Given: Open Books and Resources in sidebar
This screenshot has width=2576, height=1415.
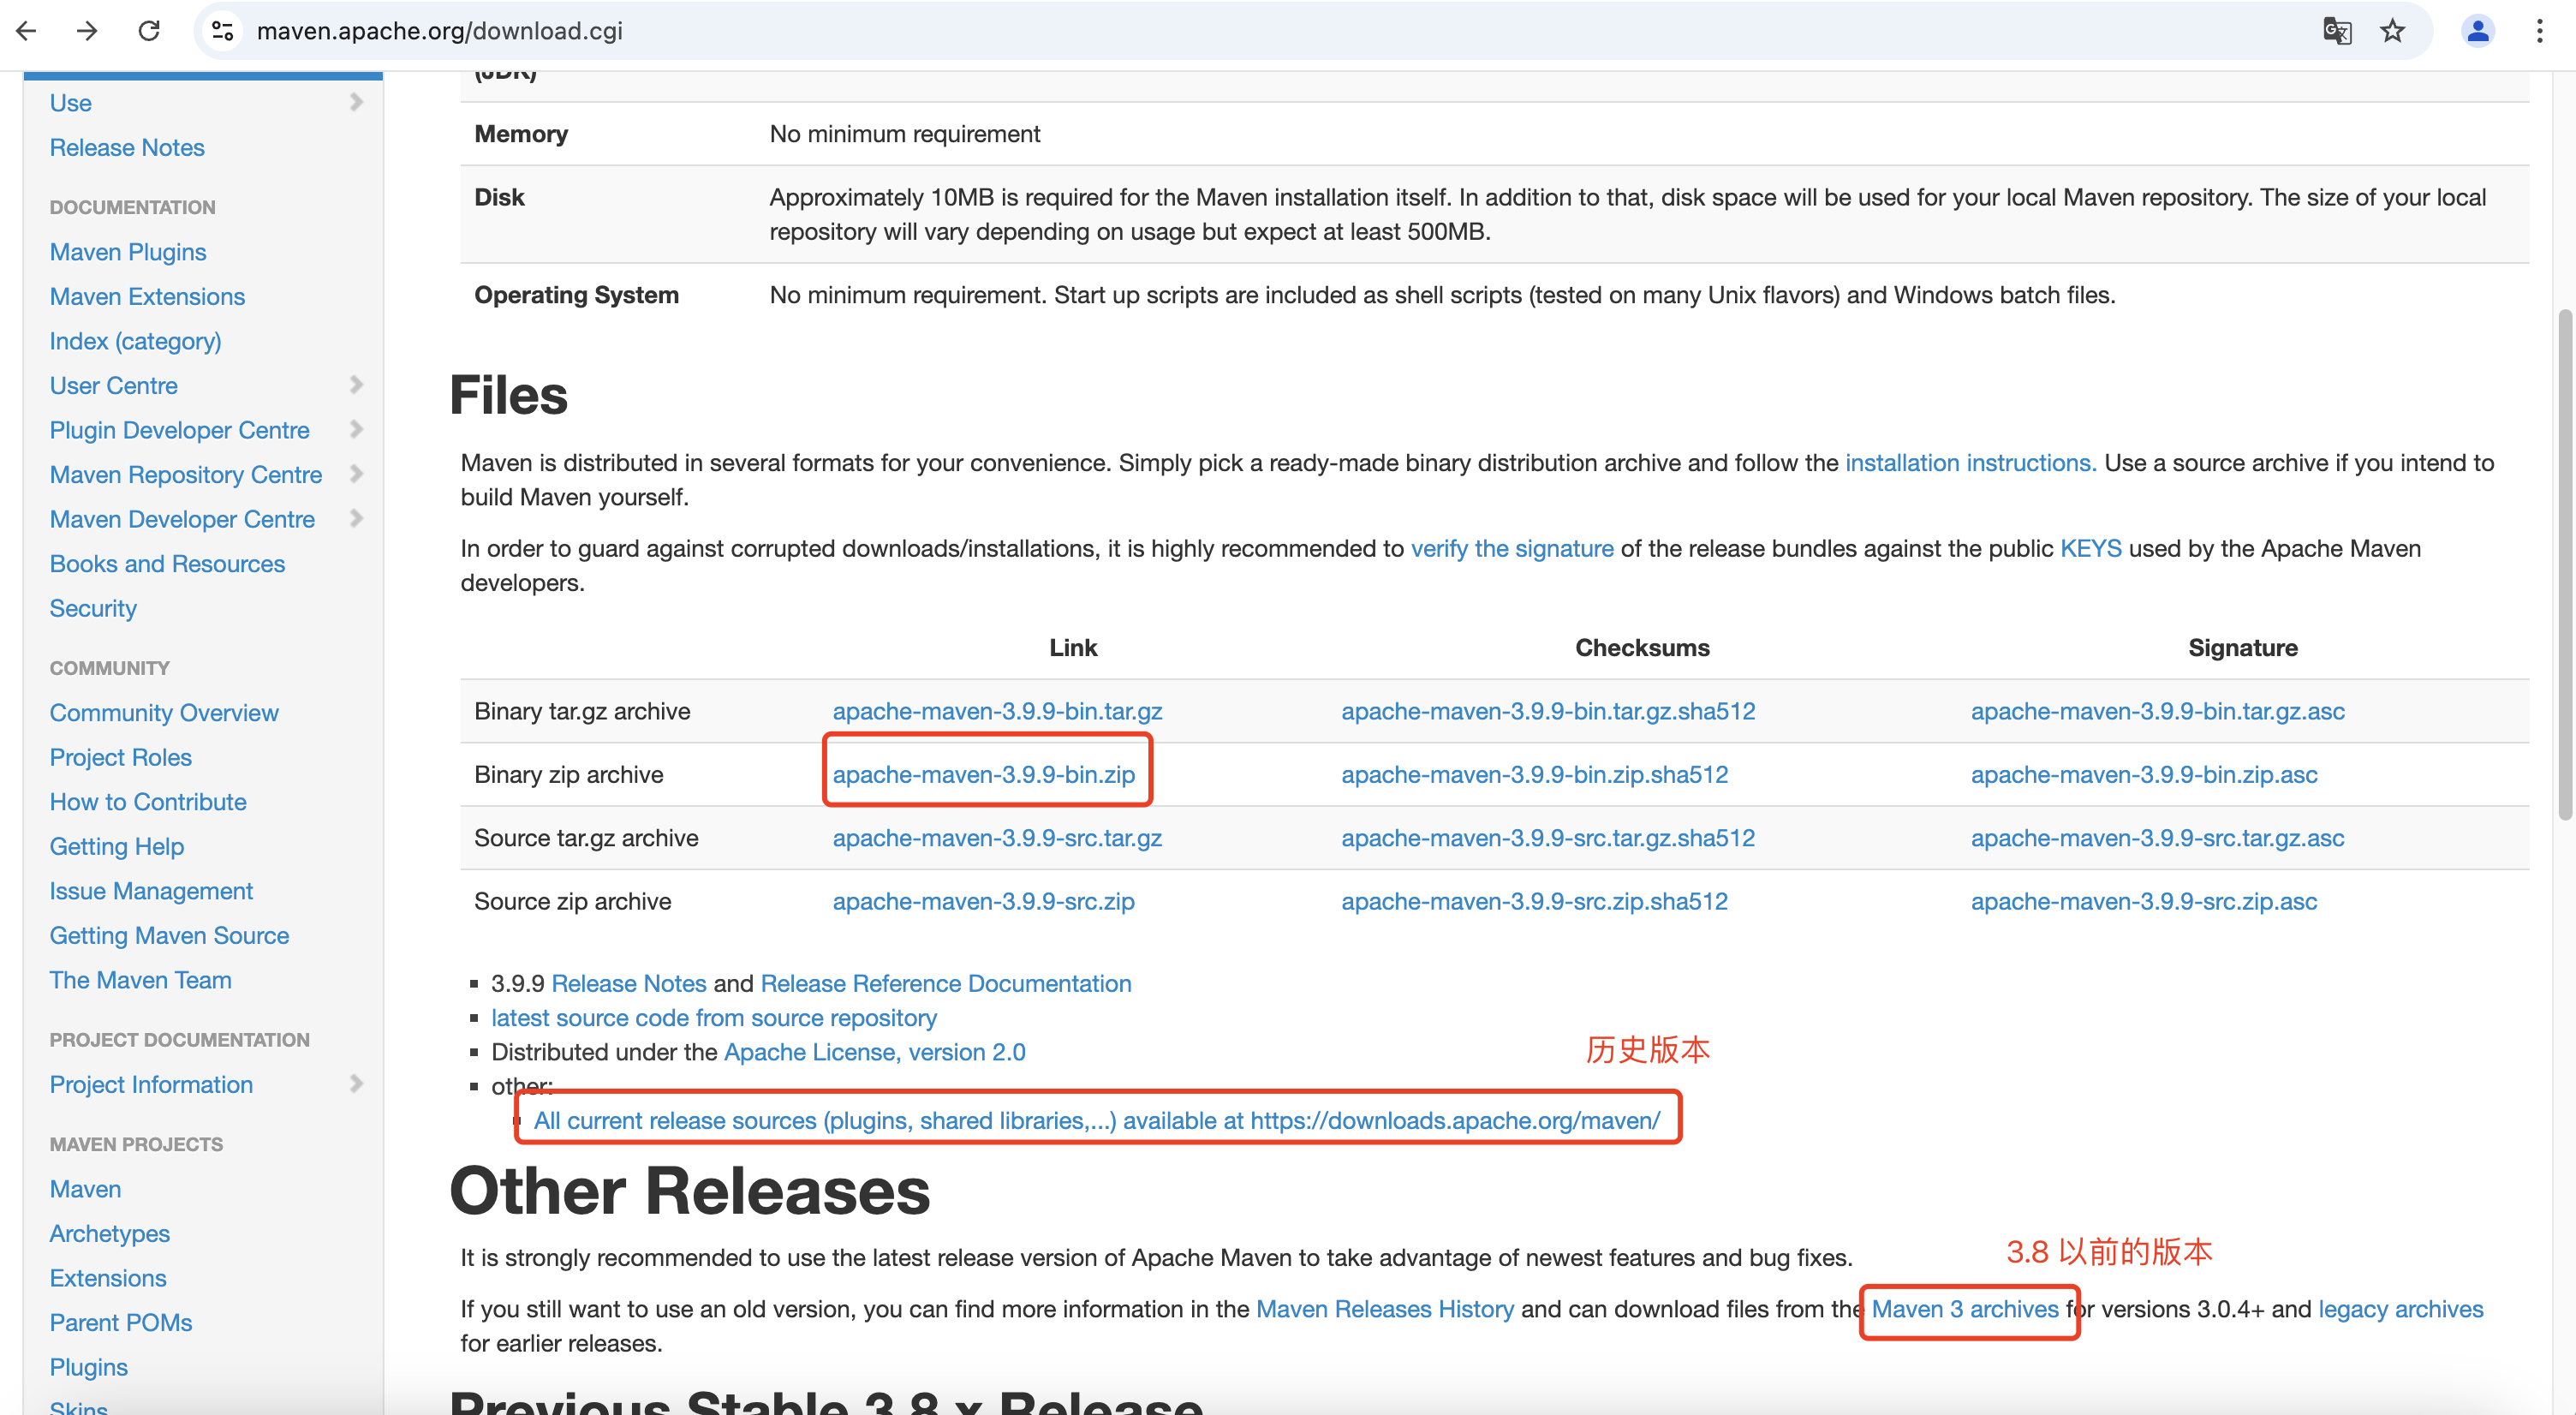Looking at the screenshot, I should click(167, 564).
